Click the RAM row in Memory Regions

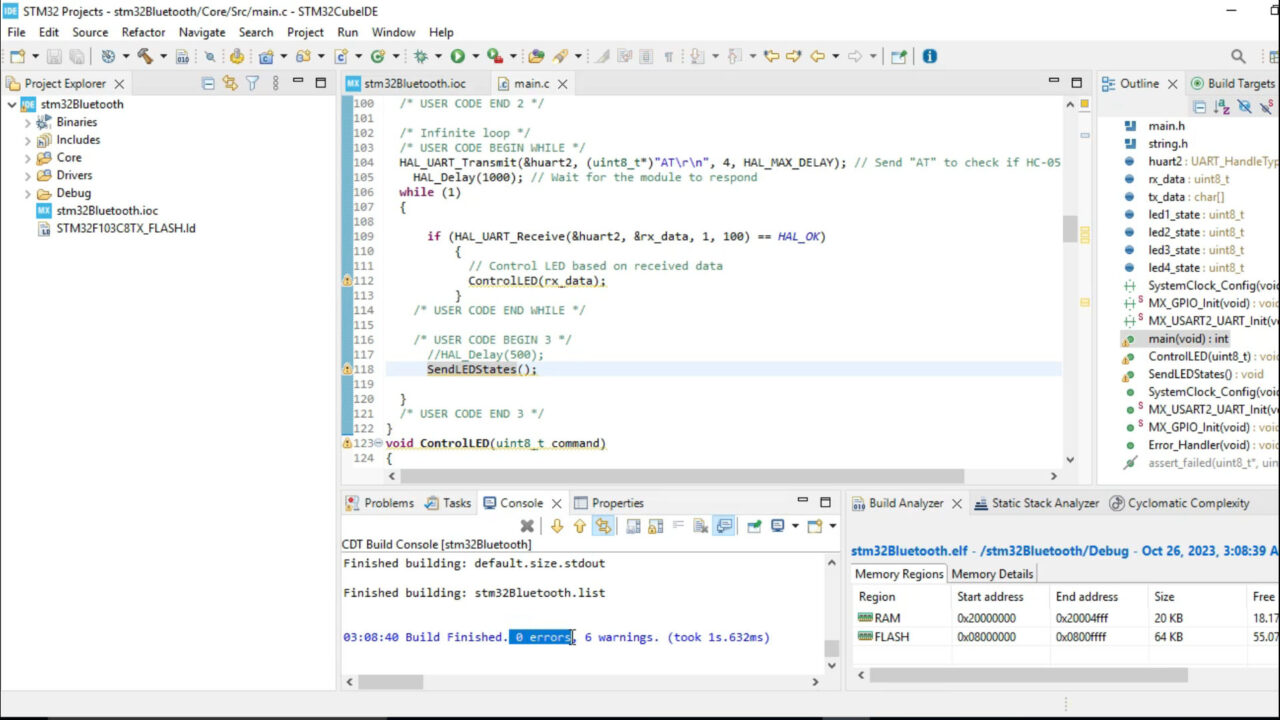coord(1066,618)
